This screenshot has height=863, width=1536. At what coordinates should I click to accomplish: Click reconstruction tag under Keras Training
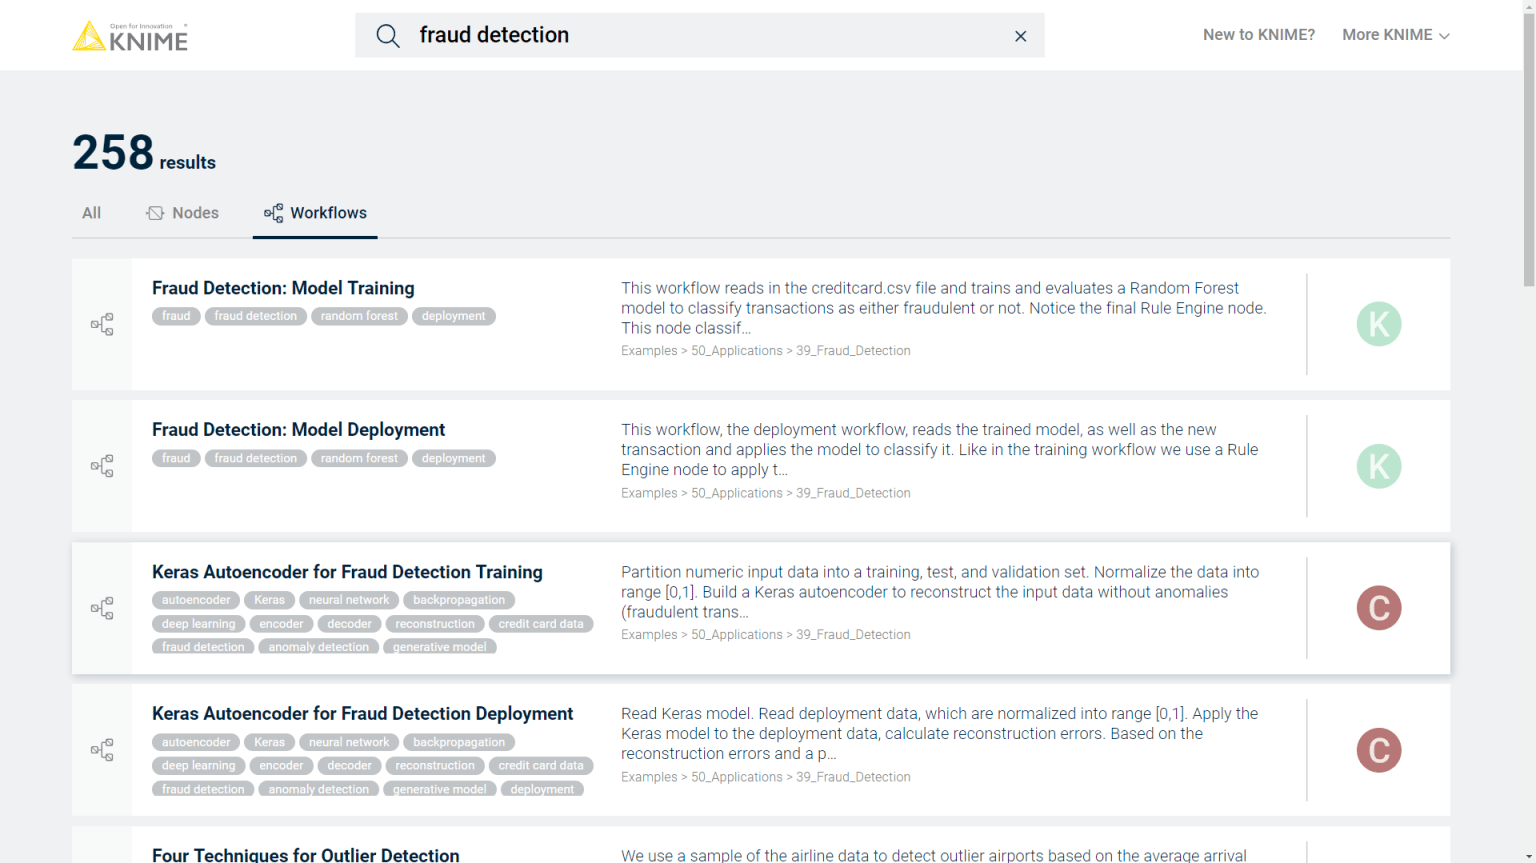(x=435, y=624)
